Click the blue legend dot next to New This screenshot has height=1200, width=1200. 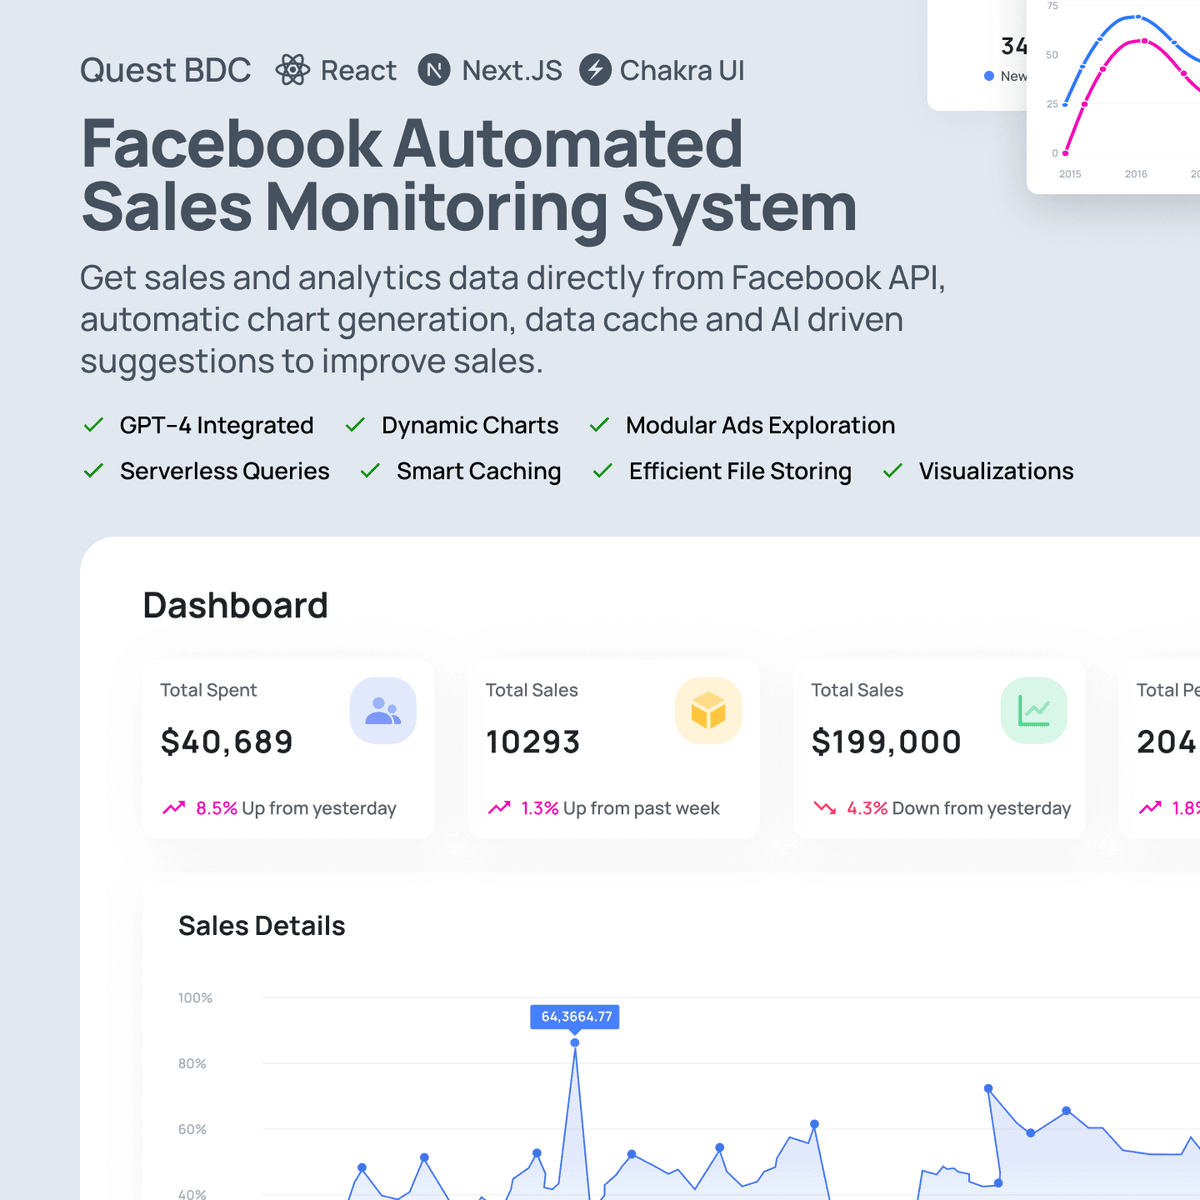[986, 75]
